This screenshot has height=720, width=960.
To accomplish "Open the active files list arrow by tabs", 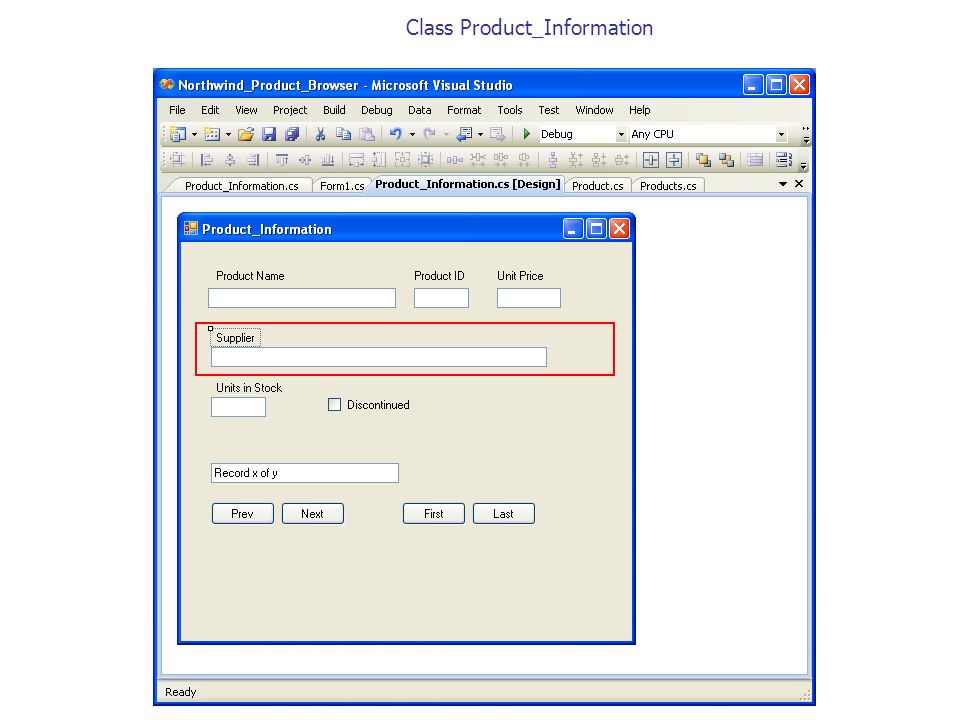I will [782, 184].
